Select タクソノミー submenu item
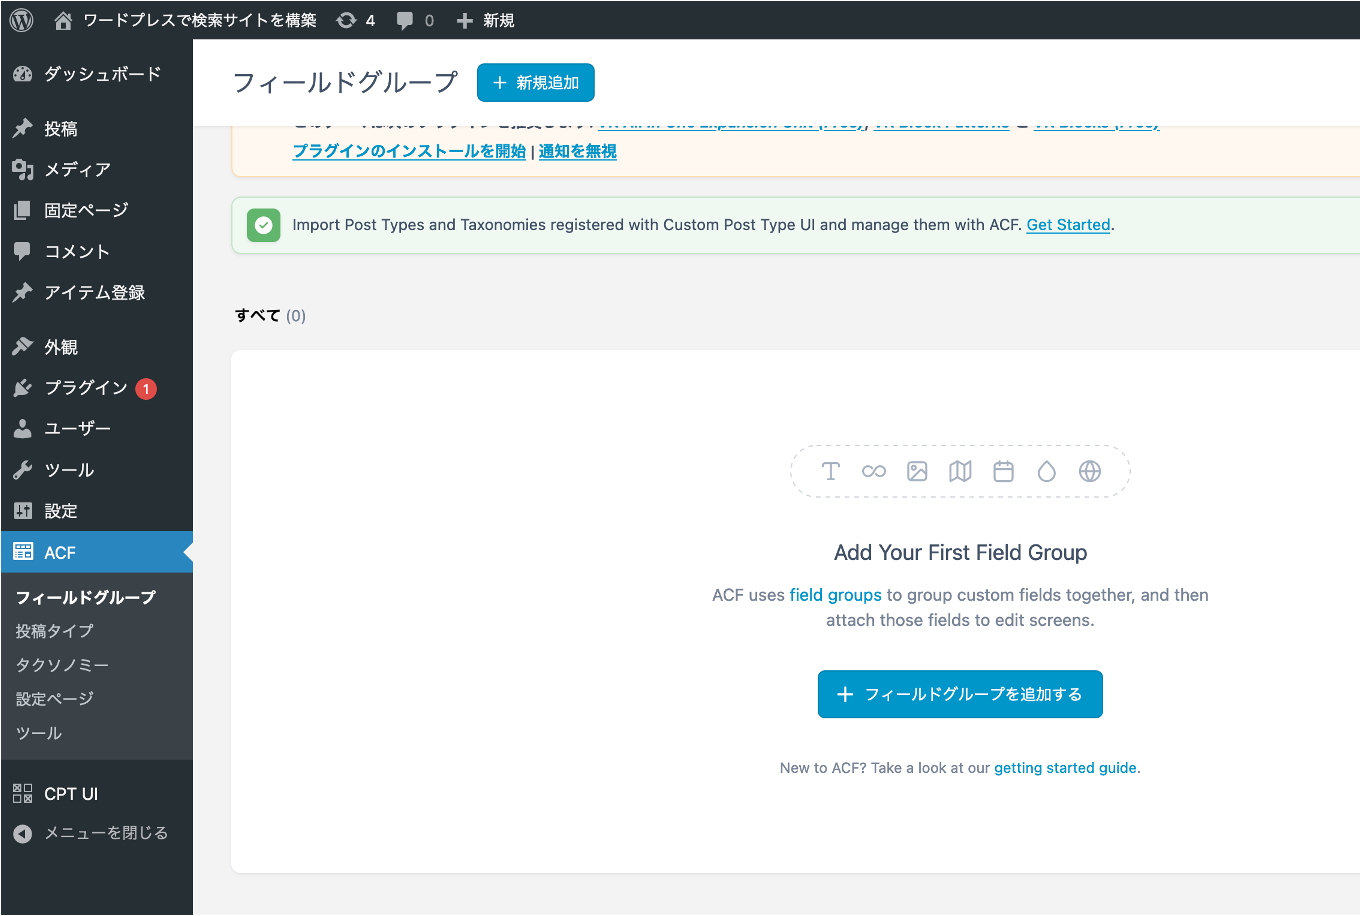Screen dimensions: 1360x916 tap(62, 665)
